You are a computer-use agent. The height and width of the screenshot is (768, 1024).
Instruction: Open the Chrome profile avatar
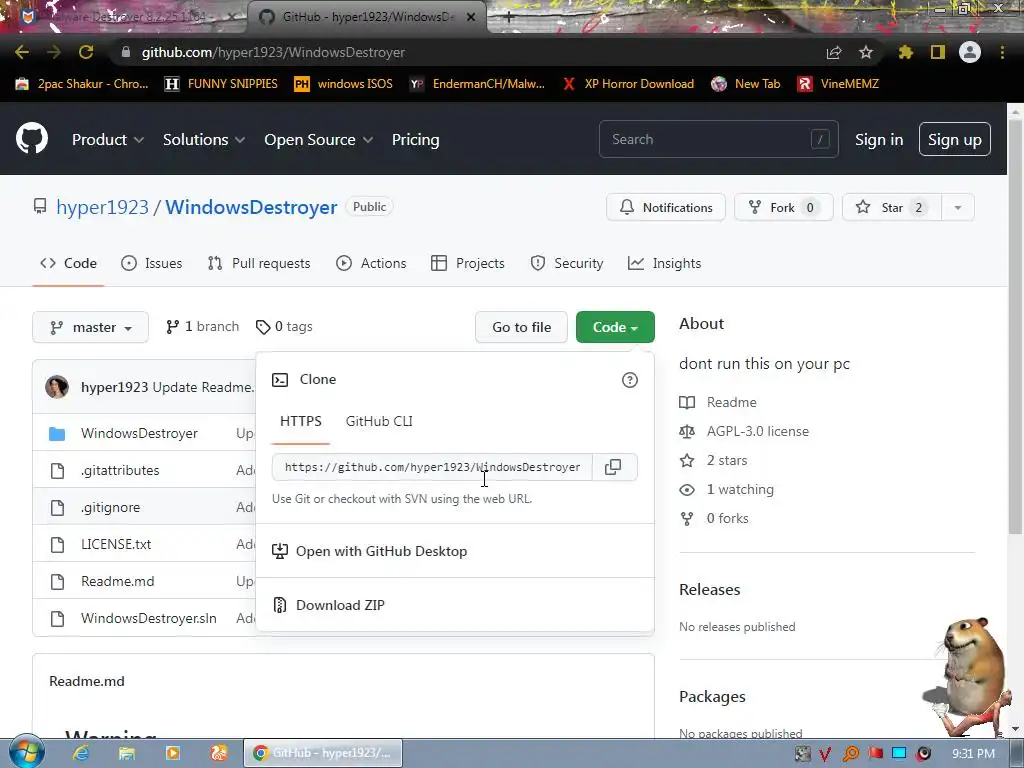point(970,52)
